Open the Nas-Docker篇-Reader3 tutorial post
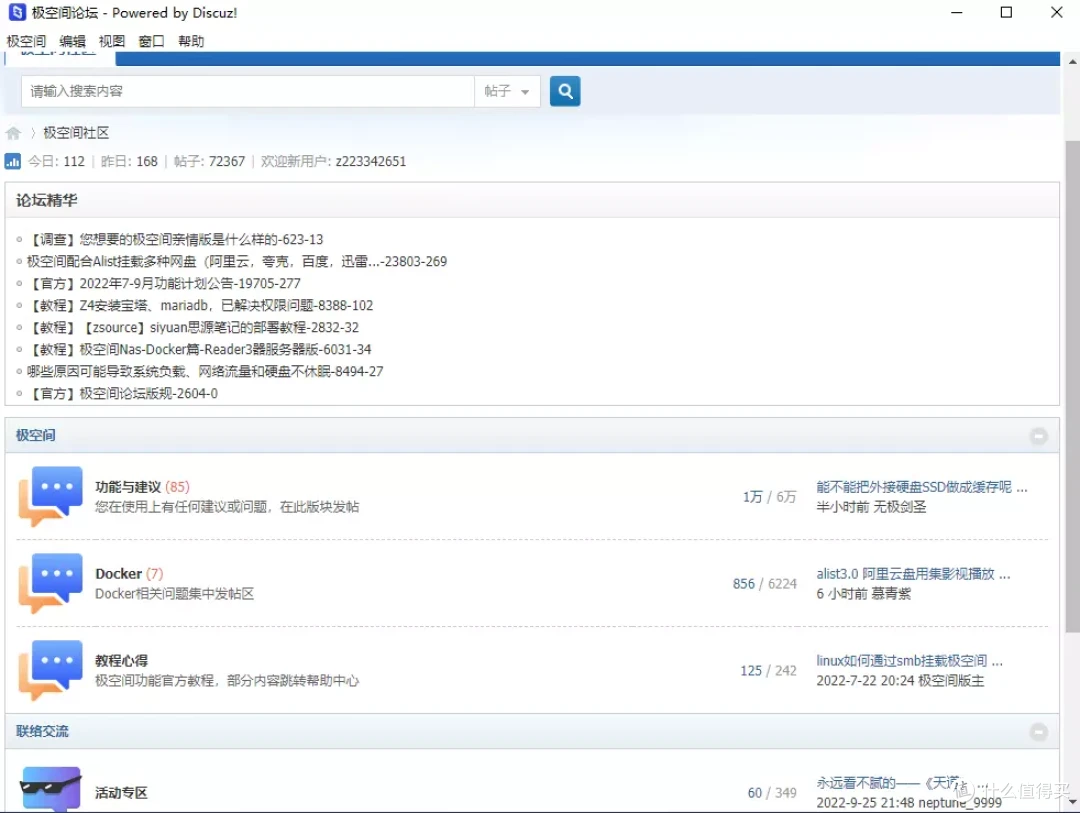1080x813 pixels. [199, 349]
